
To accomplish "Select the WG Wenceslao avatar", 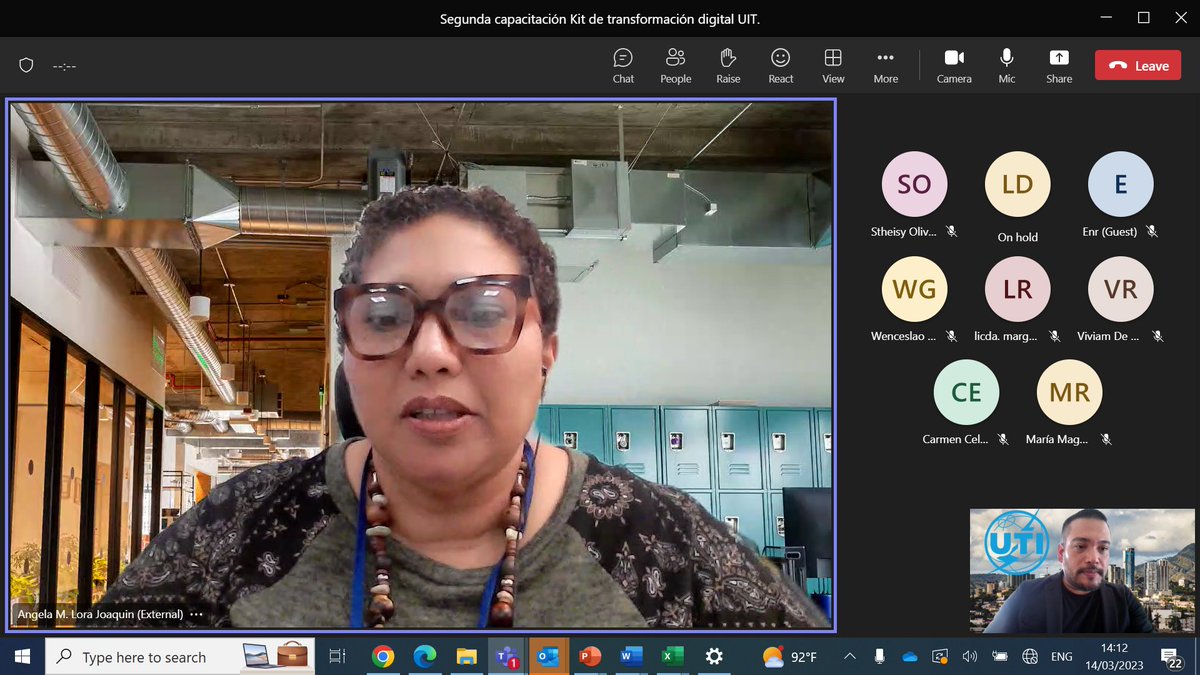I will click(914, 289).
